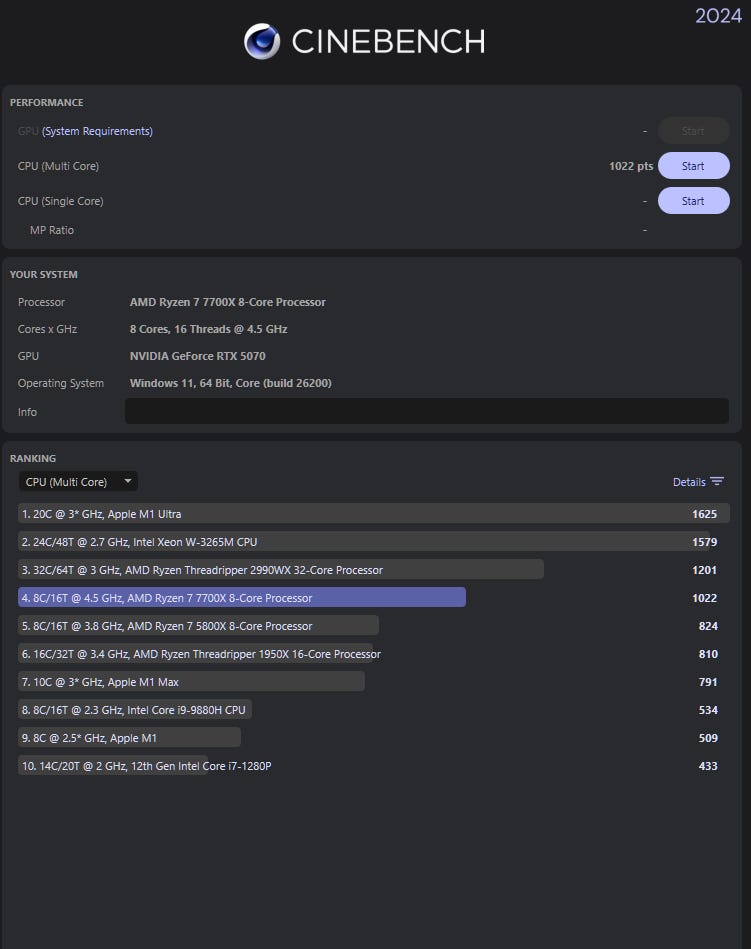
Task: Select the Threadripper 2990WX ranking bar
Action: (x=281, y=570)
